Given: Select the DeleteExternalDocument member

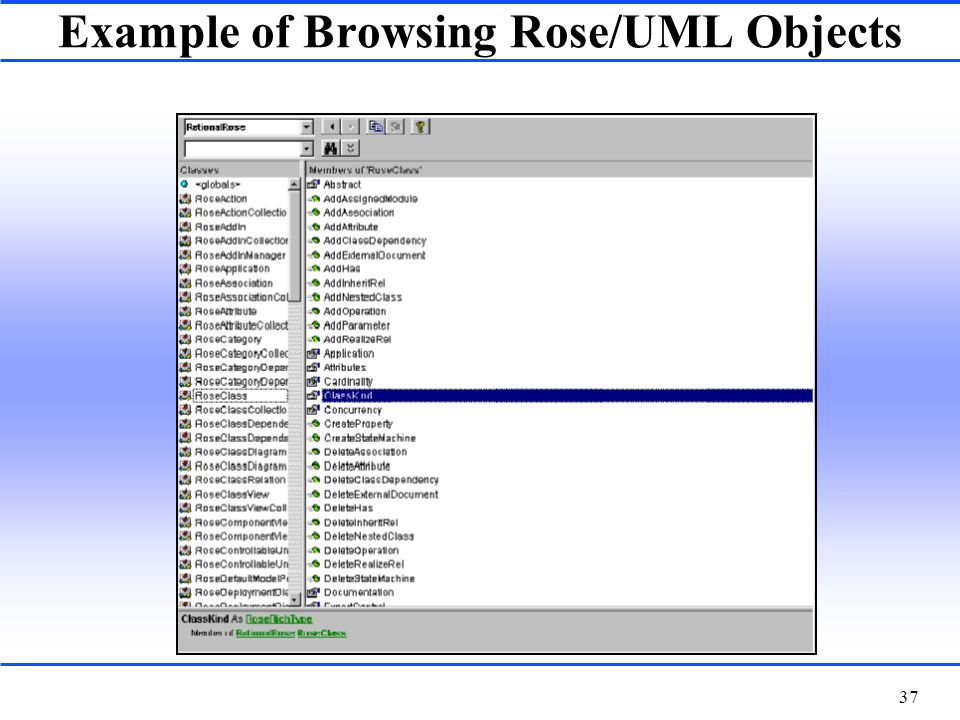Looking at the screenshot, I should (381, 495).
